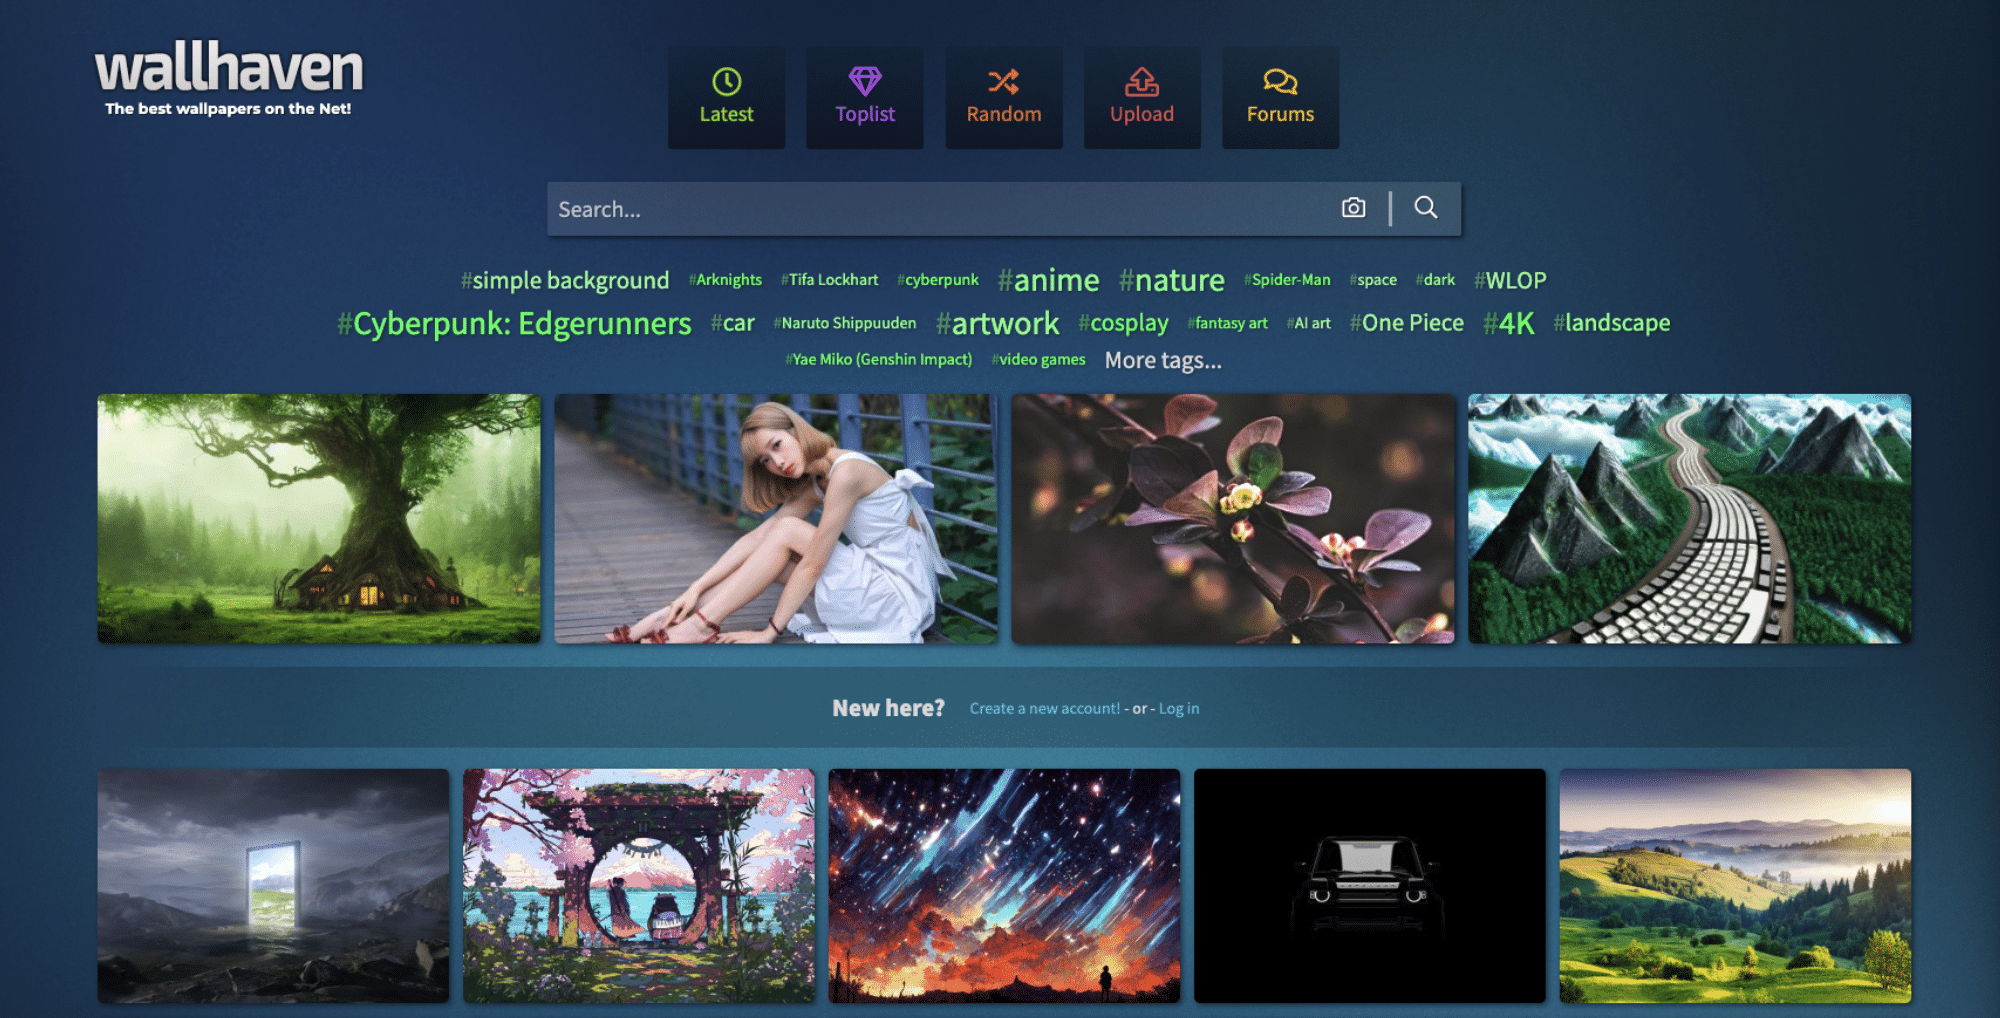Open the meteor shower sky wallpaper

[x=1004, y=886]
